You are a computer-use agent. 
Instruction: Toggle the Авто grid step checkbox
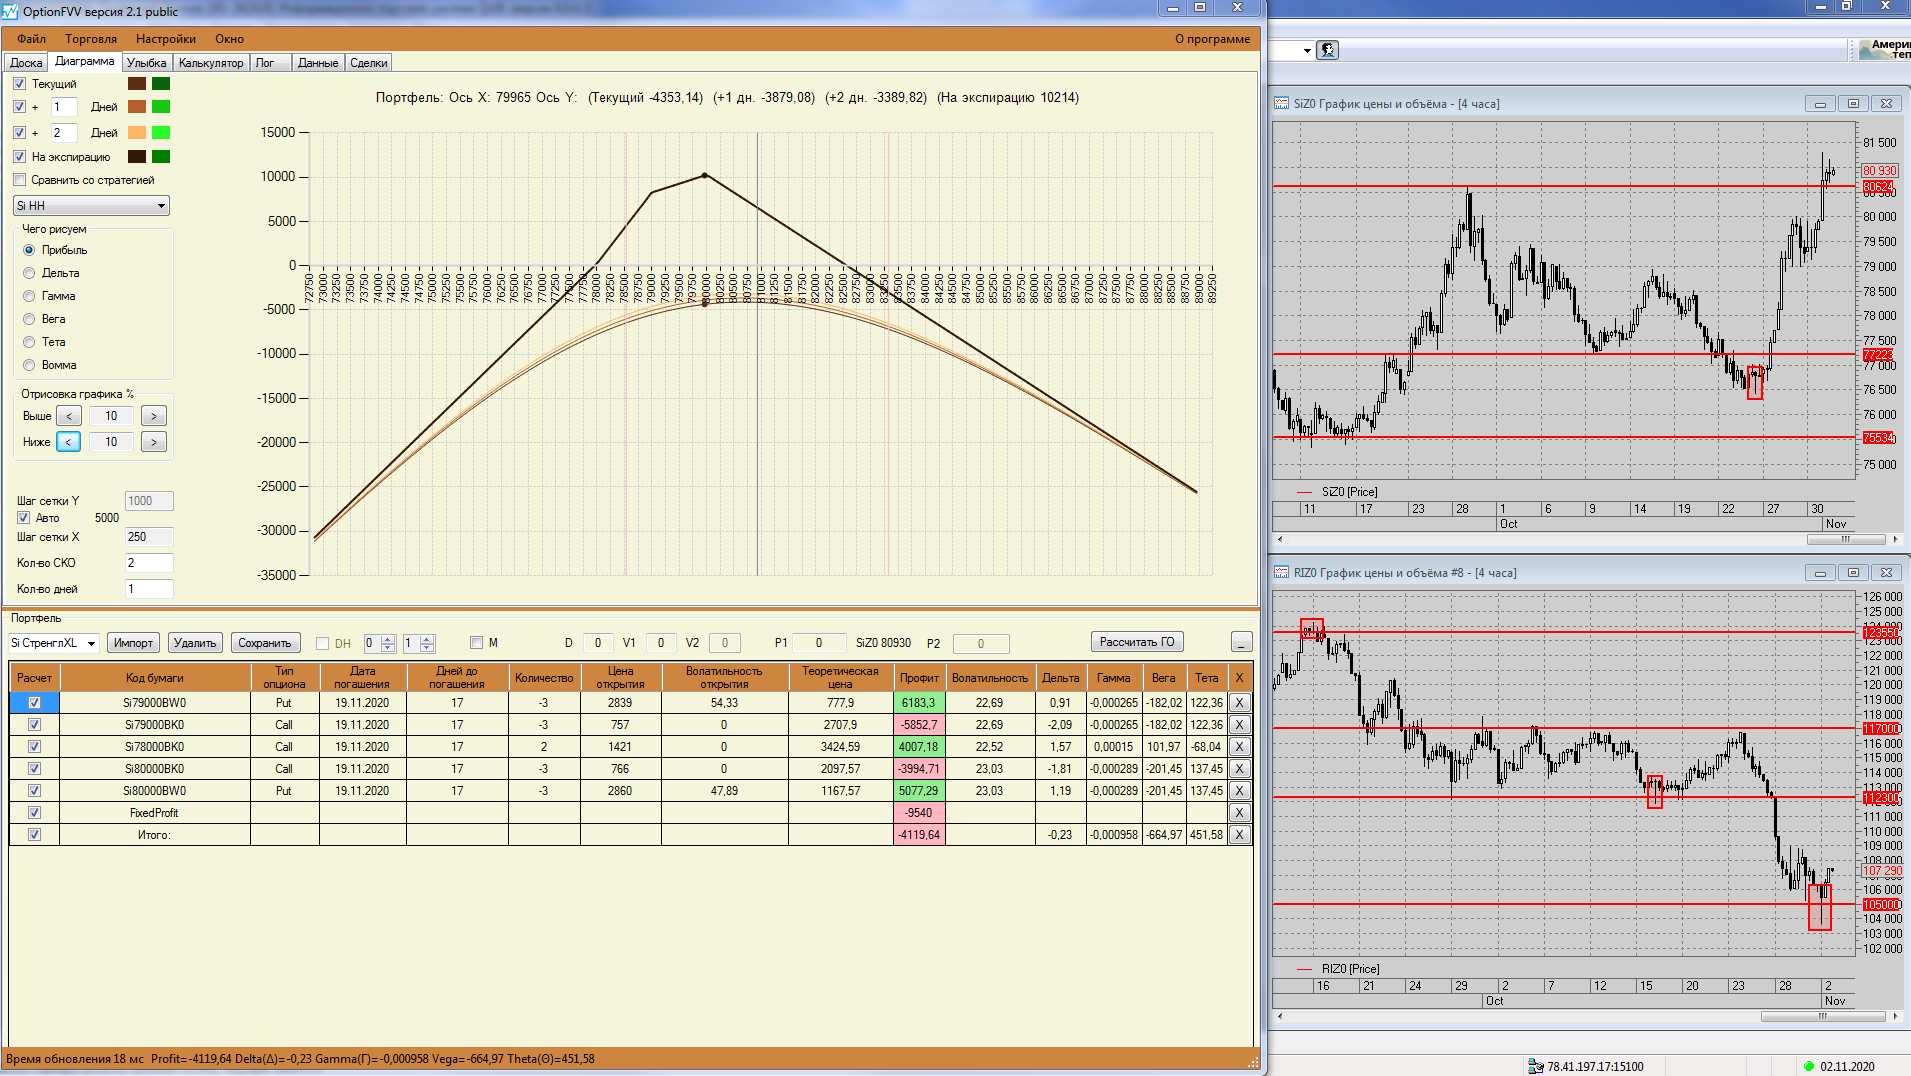pos(23,518)
